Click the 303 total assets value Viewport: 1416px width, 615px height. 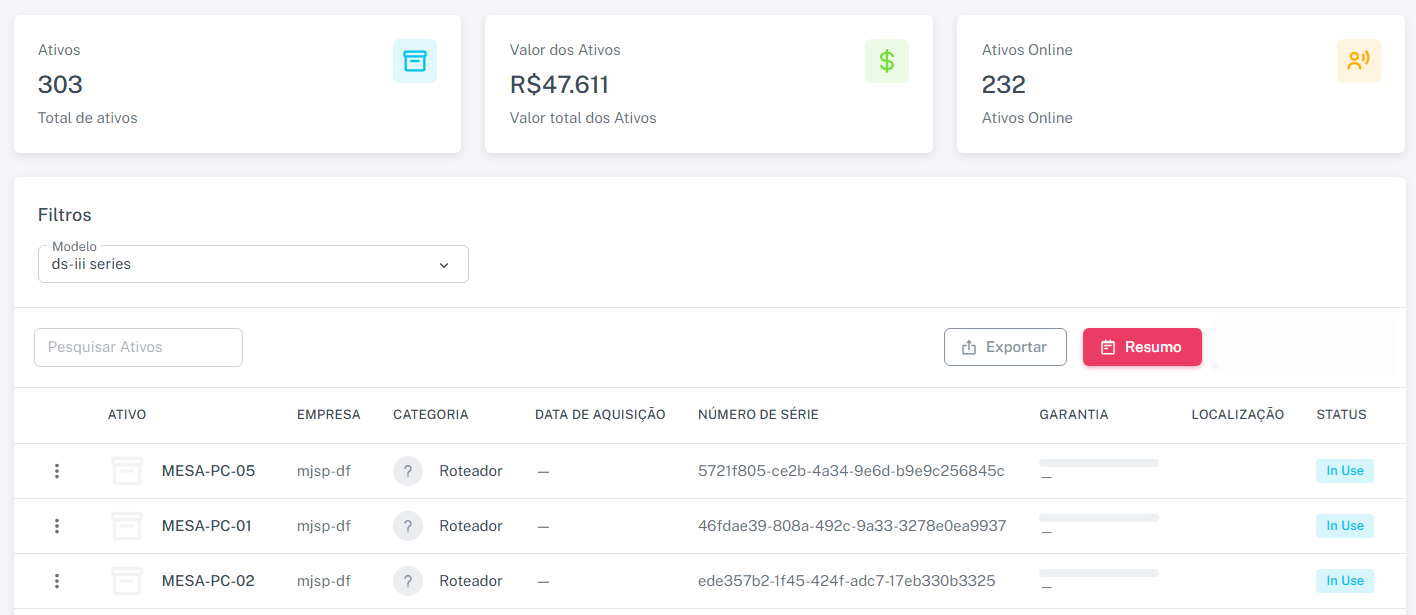[x=60, y=84]
